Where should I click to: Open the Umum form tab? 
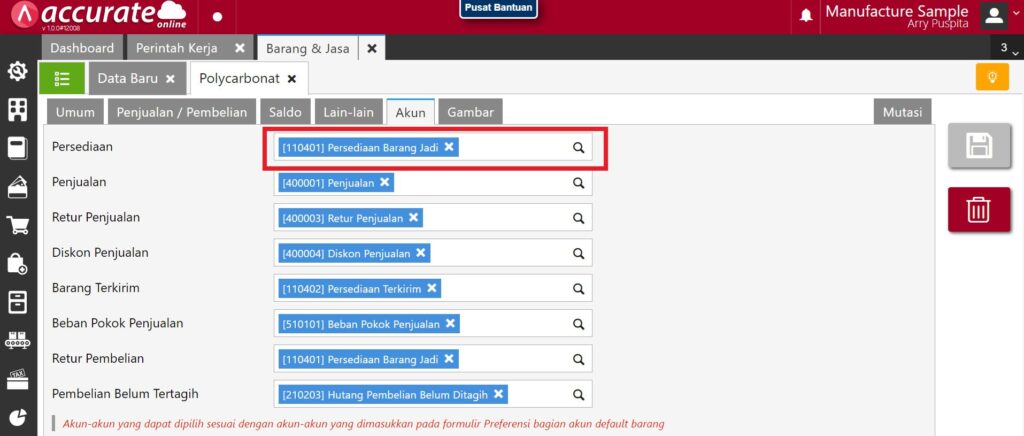point(75,112)
